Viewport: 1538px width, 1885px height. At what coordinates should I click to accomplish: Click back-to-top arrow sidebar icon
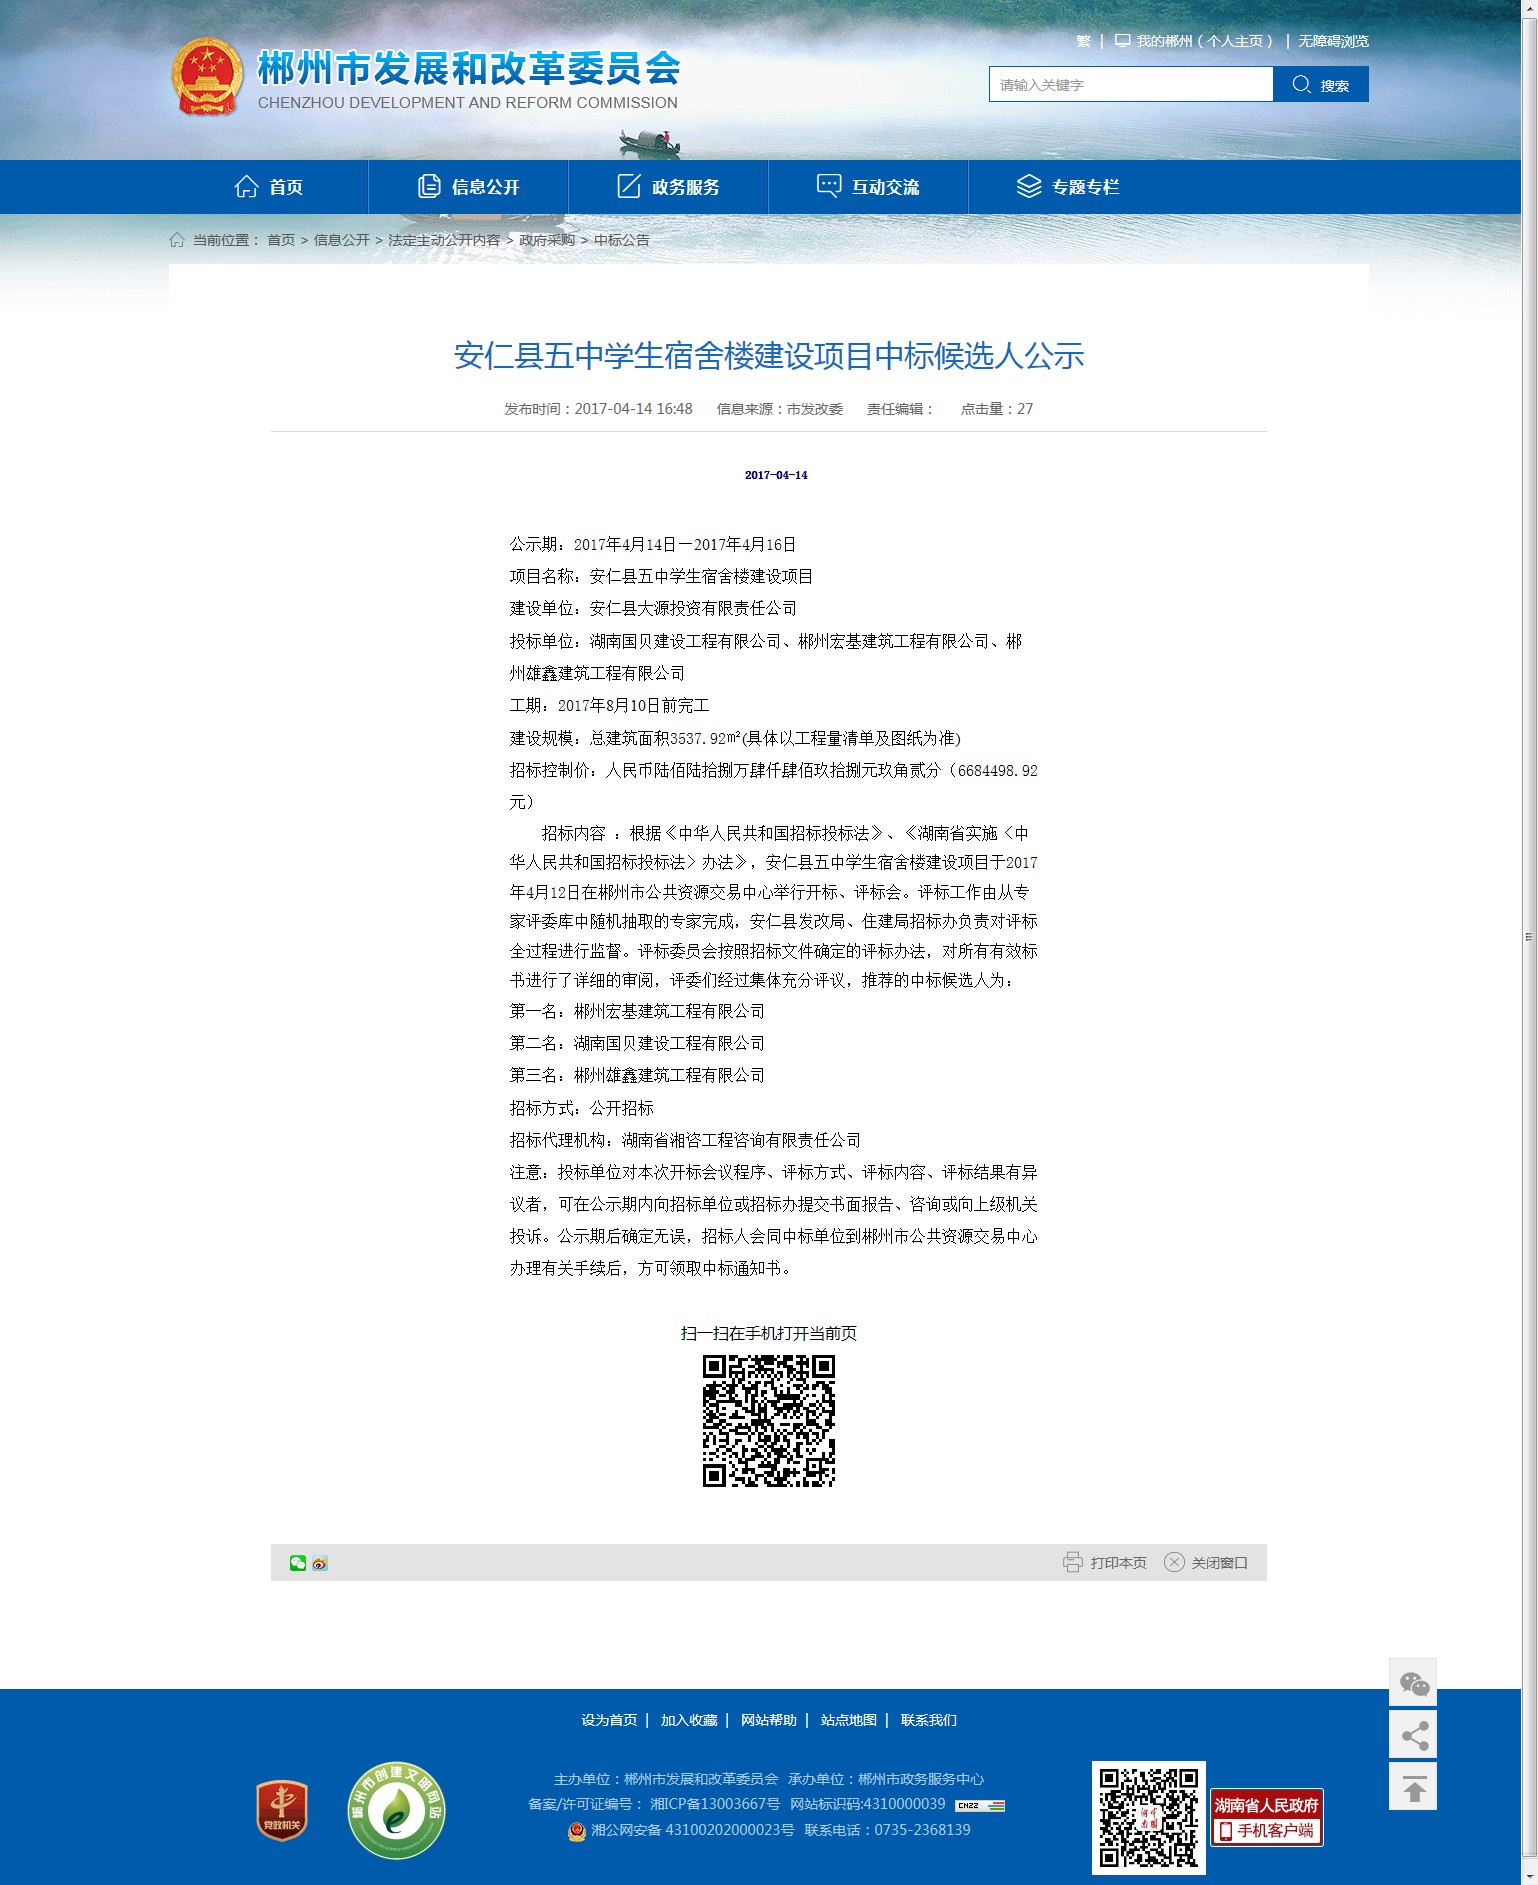(x=1413, y=1786)
